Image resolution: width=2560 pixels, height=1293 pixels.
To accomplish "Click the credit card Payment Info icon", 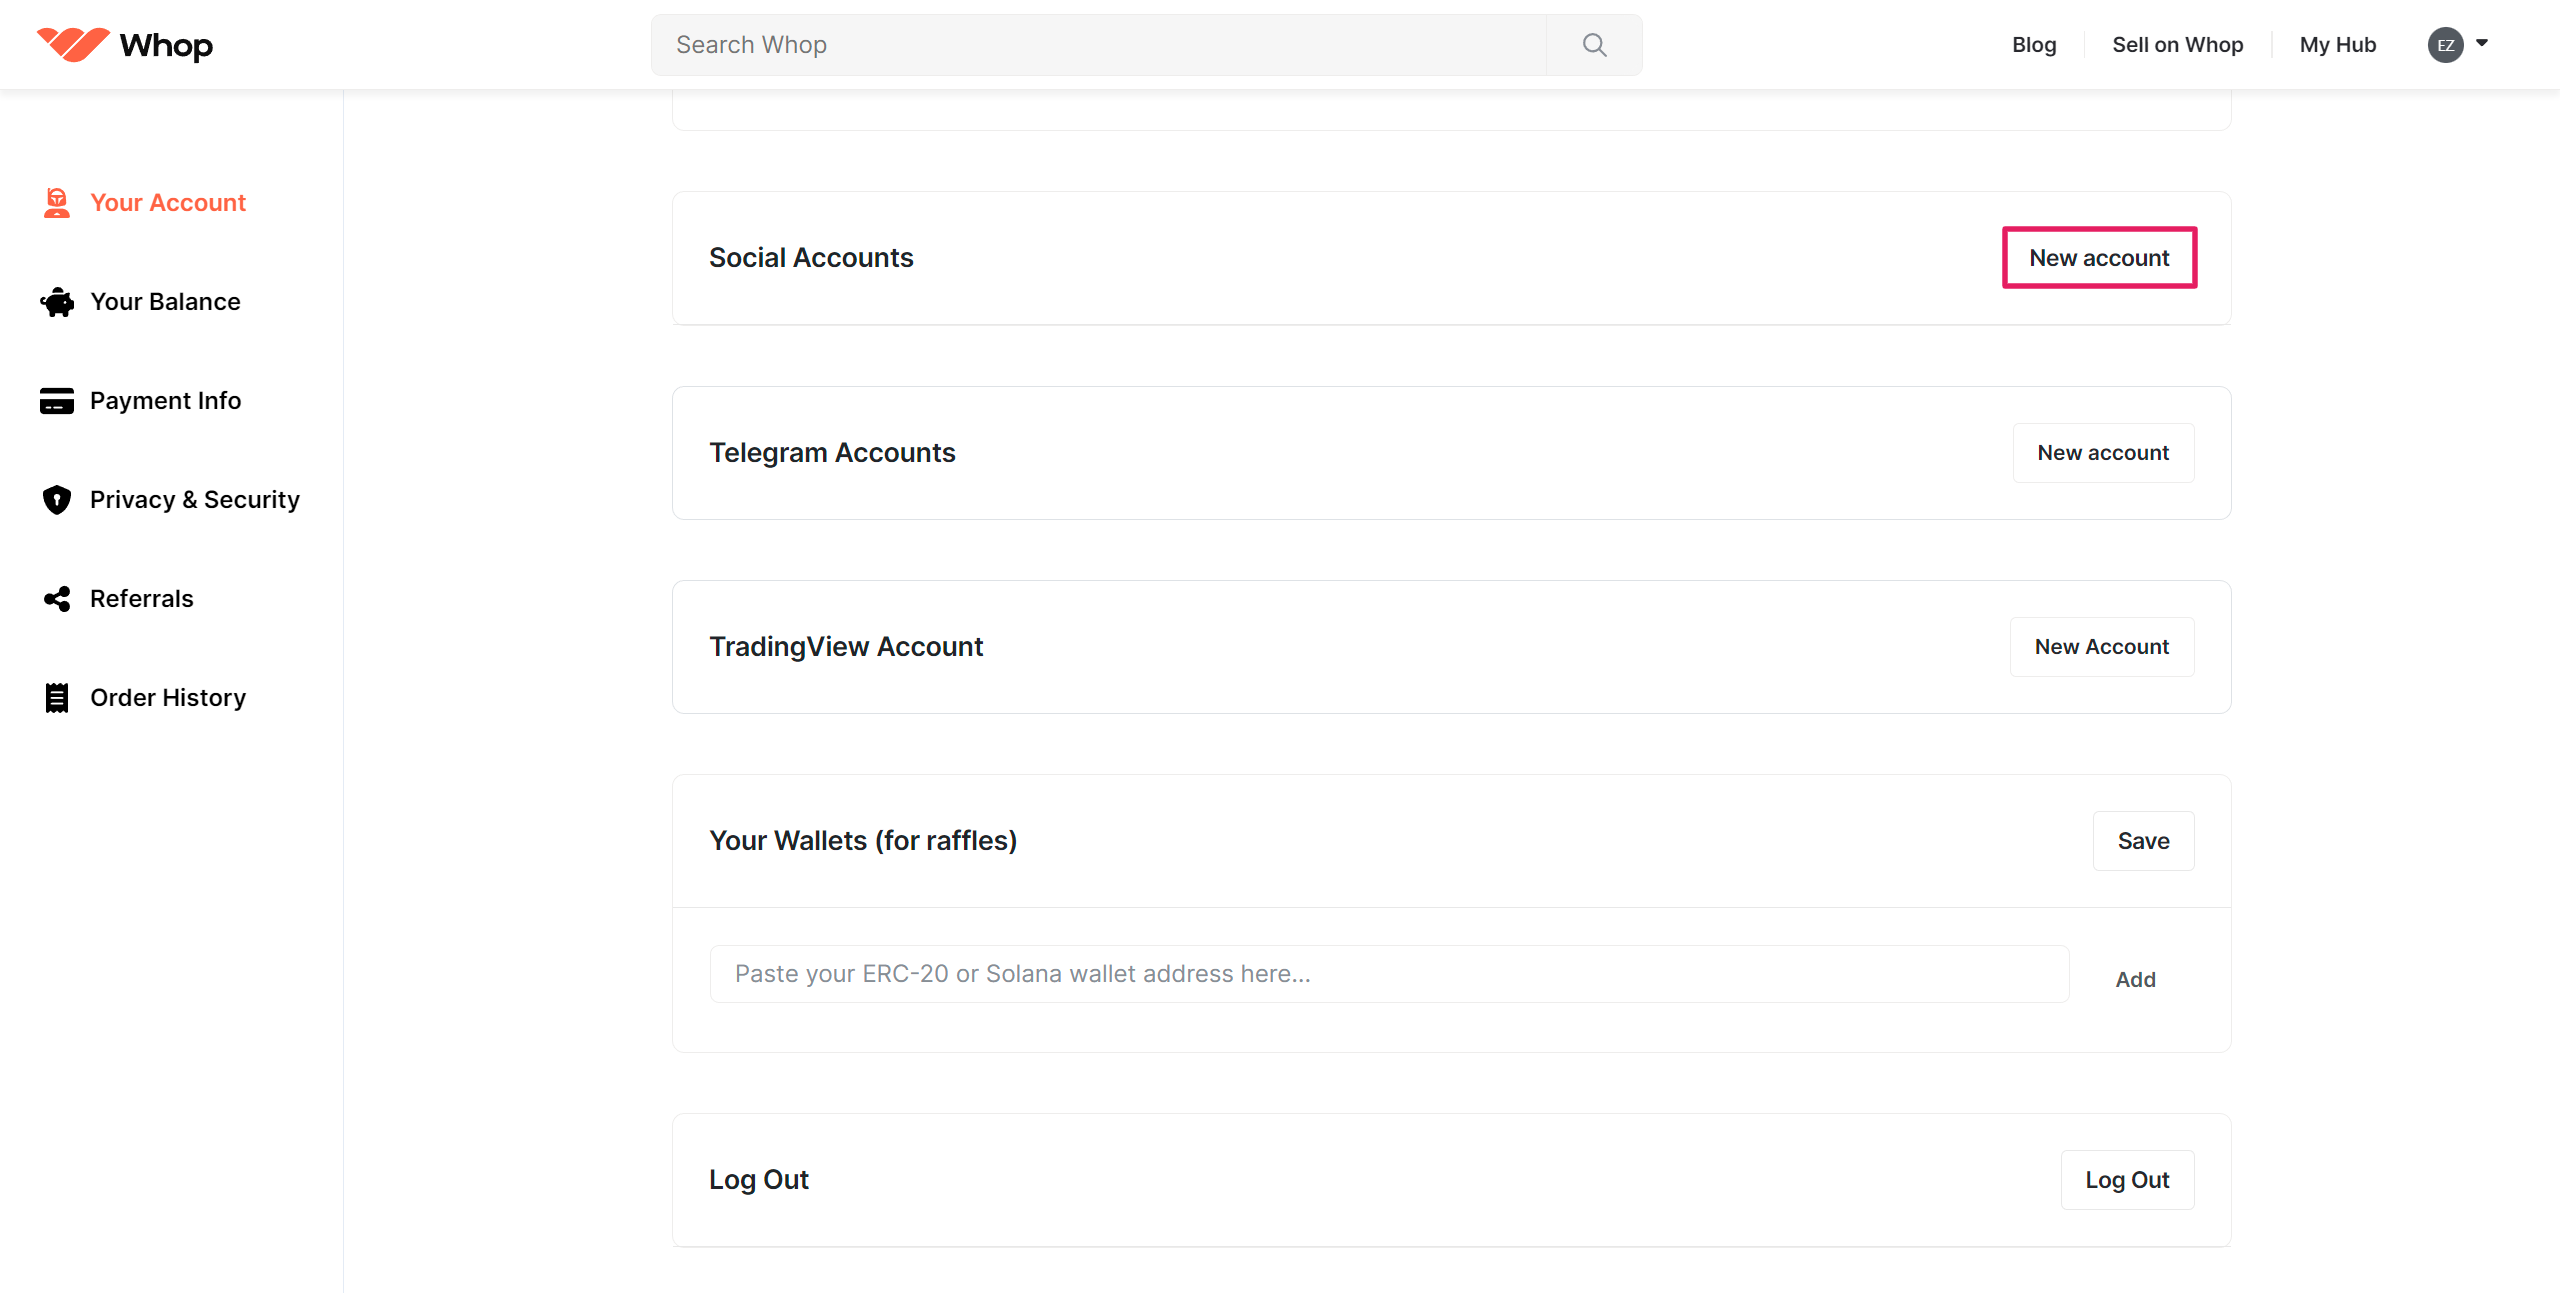I will pyautogui.click(x=57, y=401).
